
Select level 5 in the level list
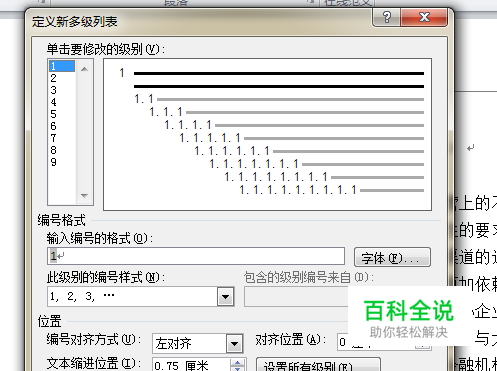tap(62, 114)
